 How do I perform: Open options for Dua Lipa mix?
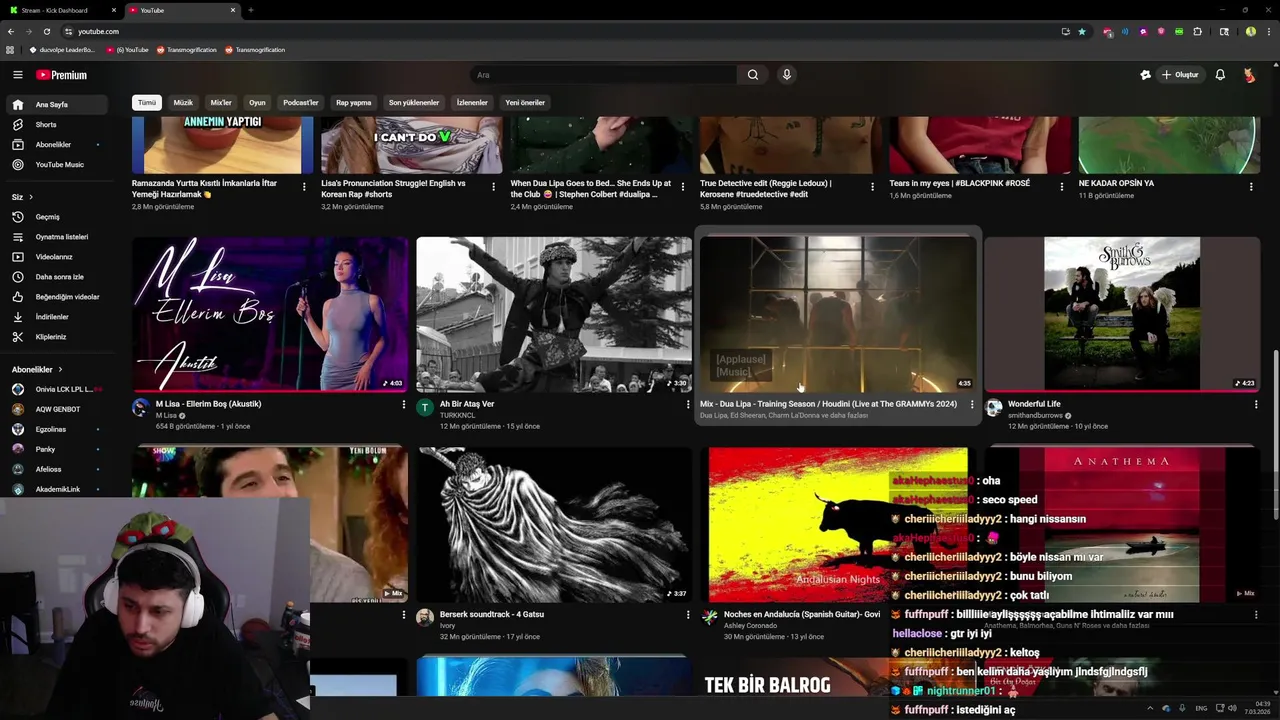[972, 404]
